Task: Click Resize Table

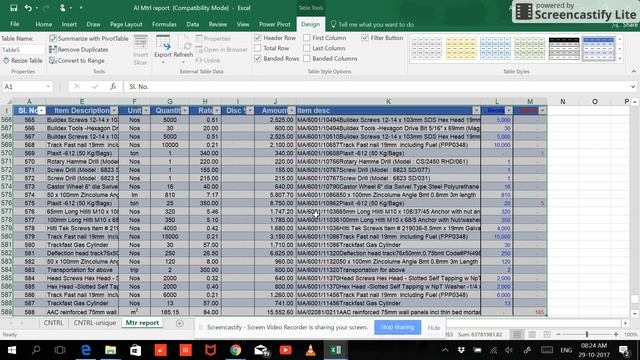Action: (x=23, y=60)
